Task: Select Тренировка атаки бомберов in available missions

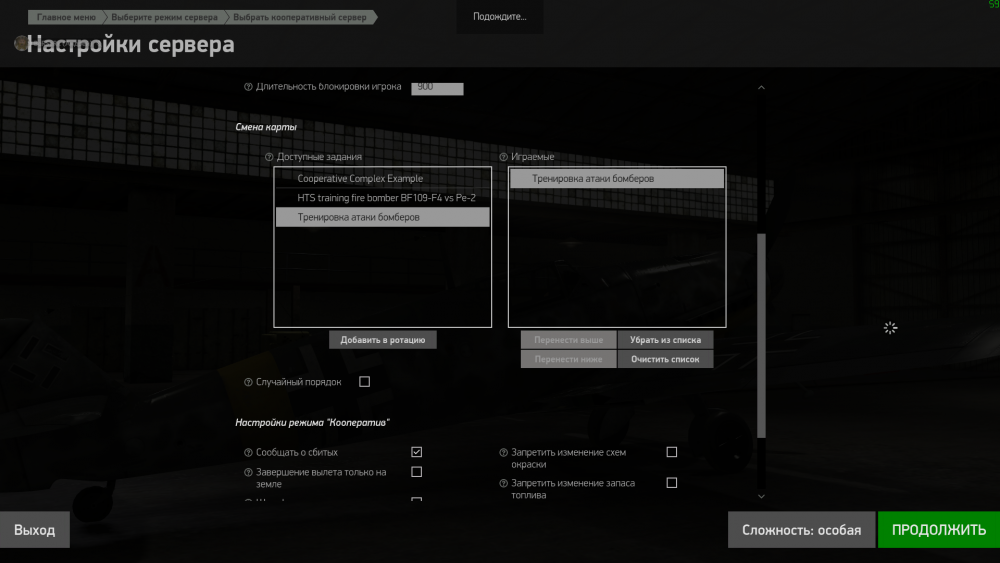Action: 383,217
